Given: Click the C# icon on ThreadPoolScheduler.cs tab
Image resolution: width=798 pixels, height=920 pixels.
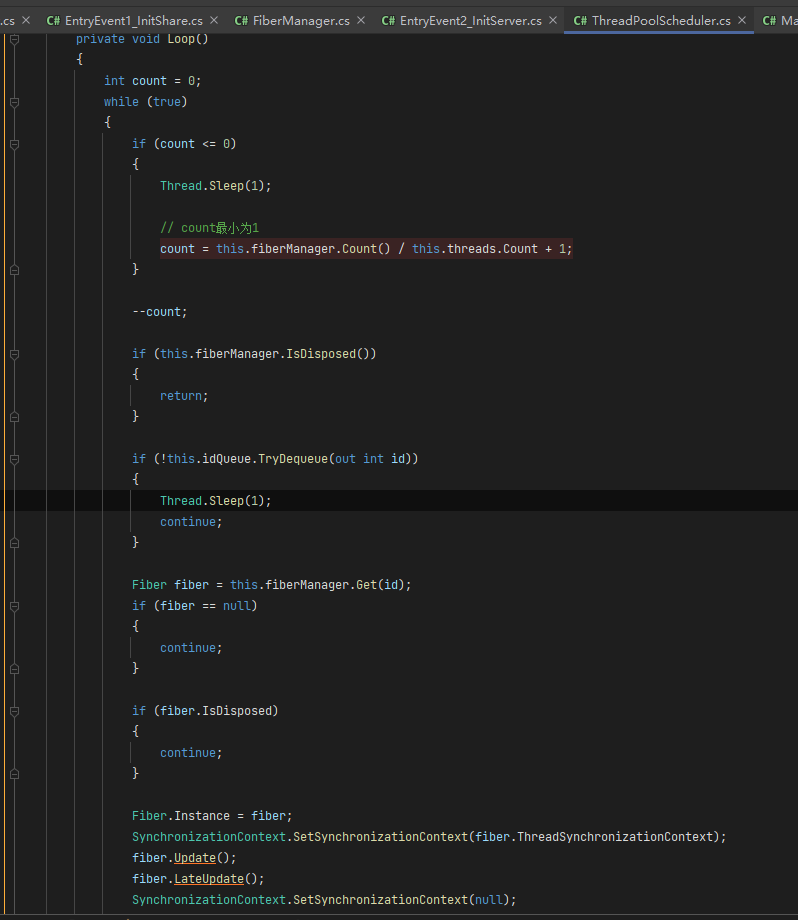Looking at the screenshot, I should [x=580, y=21].
